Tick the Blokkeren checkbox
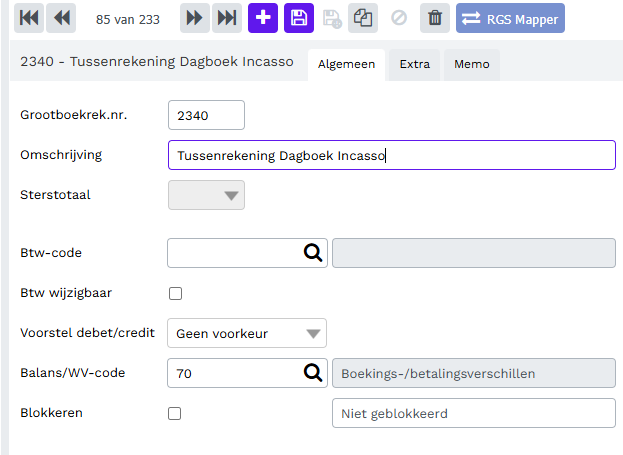This screenshot has width=623, height=455. point(176,413)
